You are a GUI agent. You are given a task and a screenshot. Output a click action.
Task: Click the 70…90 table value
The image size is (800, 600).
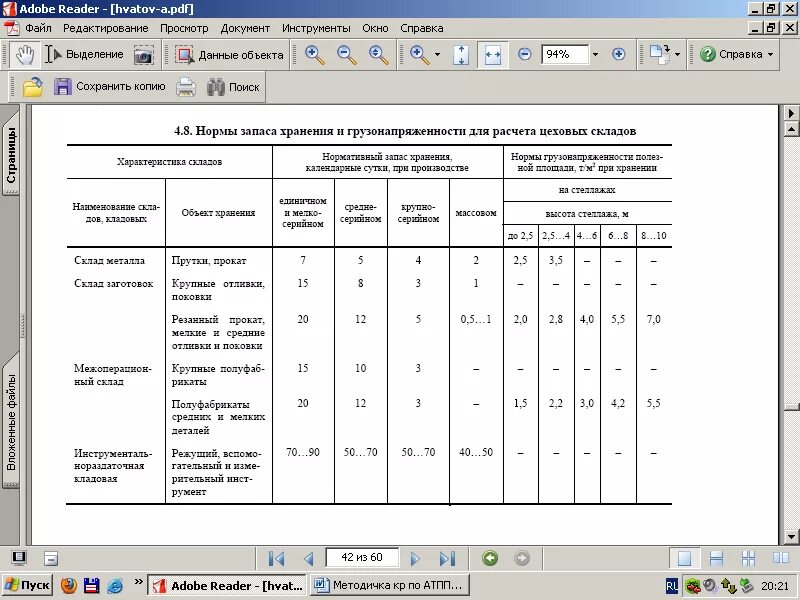point(303,452)
